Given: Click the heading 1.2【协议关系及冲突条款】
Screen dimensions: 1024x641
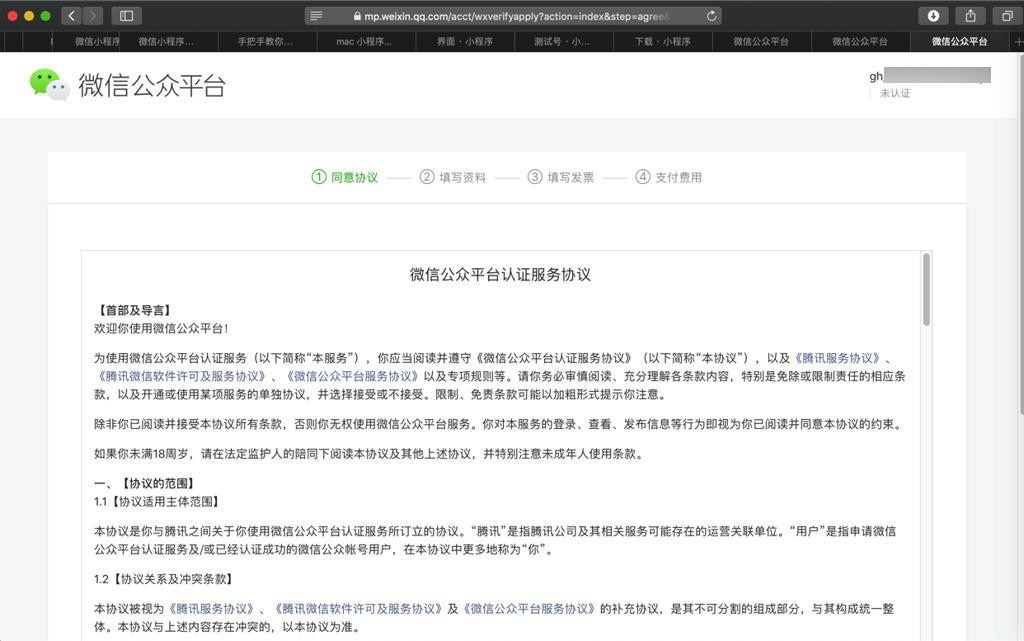Looking at the screenshot, I should click(165, 579).
